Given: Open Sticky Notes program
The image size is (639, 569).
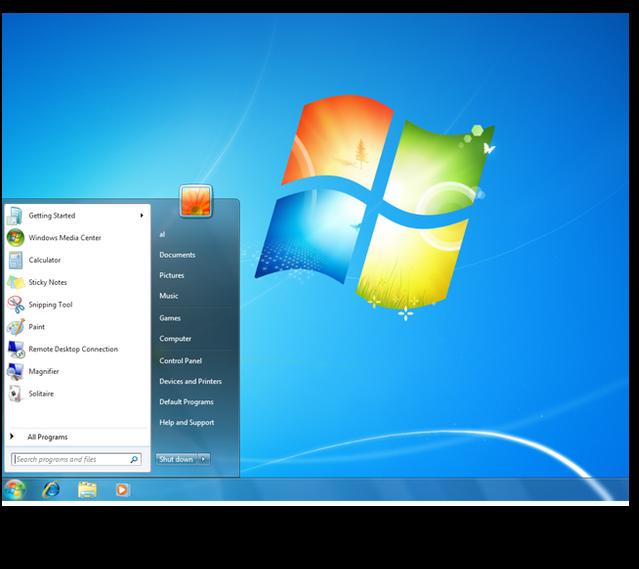Looking at the screenshot, I should pyautogui.click(x=47, y=282).
